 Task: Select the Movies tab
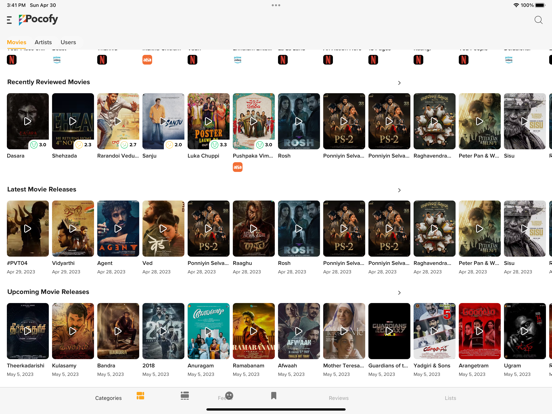click(x=17, y=42)
